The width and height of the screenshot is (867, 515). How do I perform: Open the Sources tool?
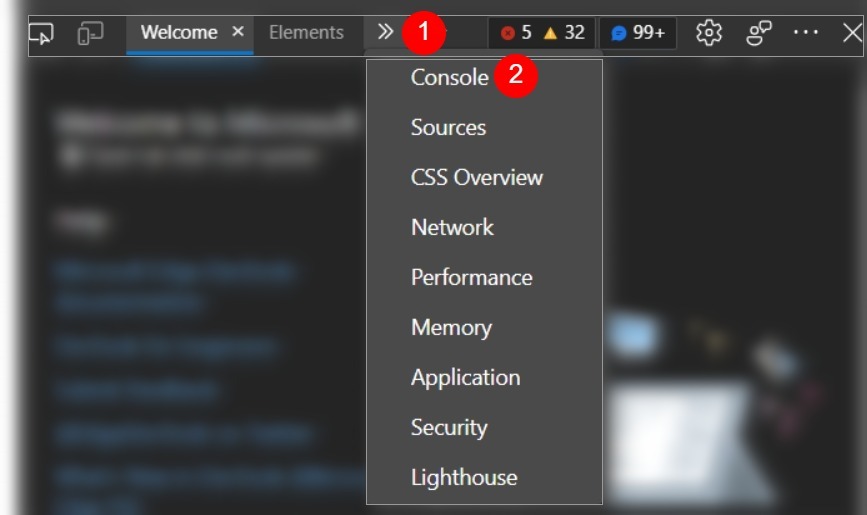point(448,127)
